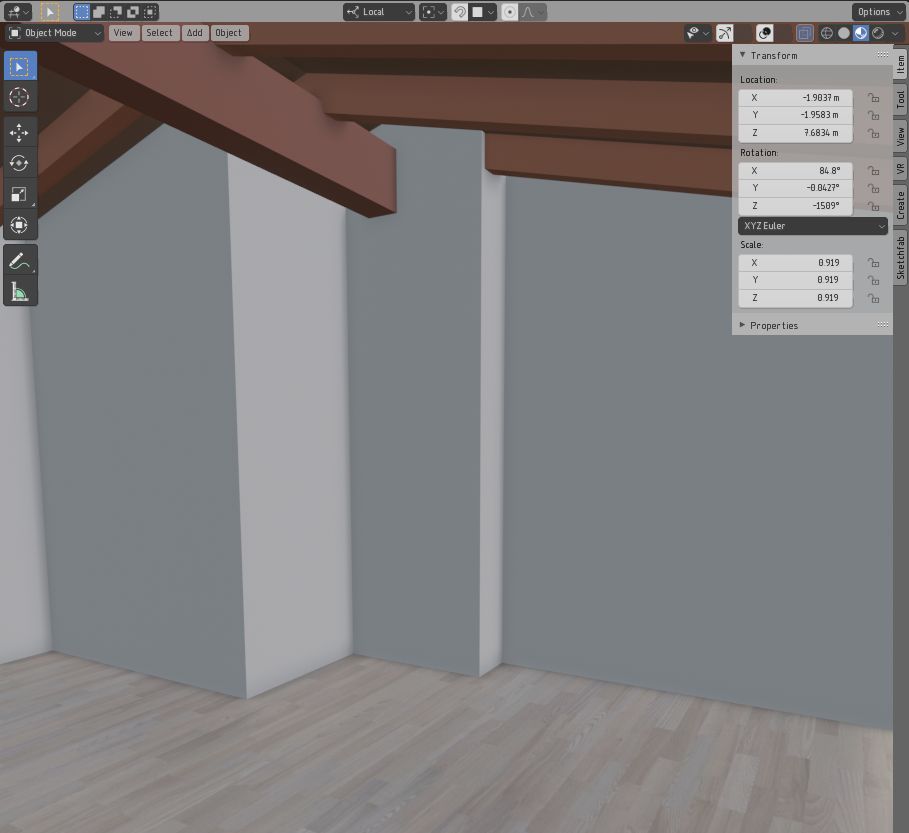Toggle viewport gizmos
The width and height of the screenshot is (909, 833).
(725, 33)
